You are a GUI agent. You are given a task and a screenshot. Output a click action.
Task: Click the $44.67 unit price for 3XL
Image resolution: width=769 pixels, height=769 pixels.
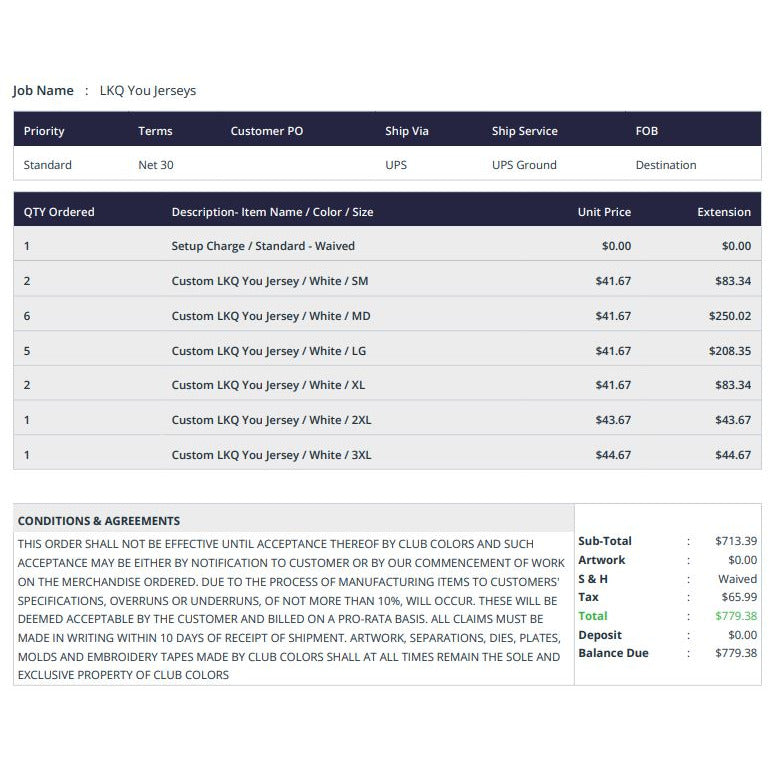(x=613, y=455)
